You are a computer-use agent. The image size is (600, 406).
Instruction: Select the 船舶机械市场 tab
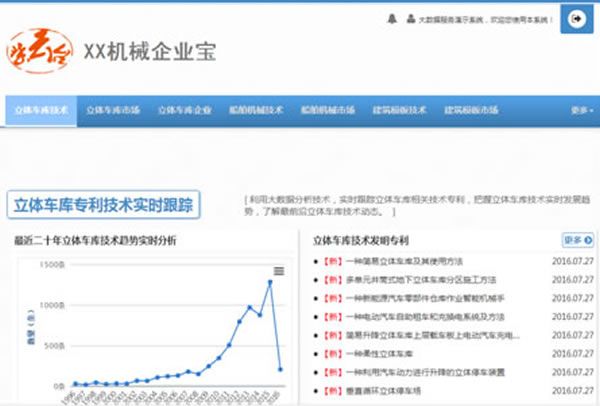tap(328, 110)
